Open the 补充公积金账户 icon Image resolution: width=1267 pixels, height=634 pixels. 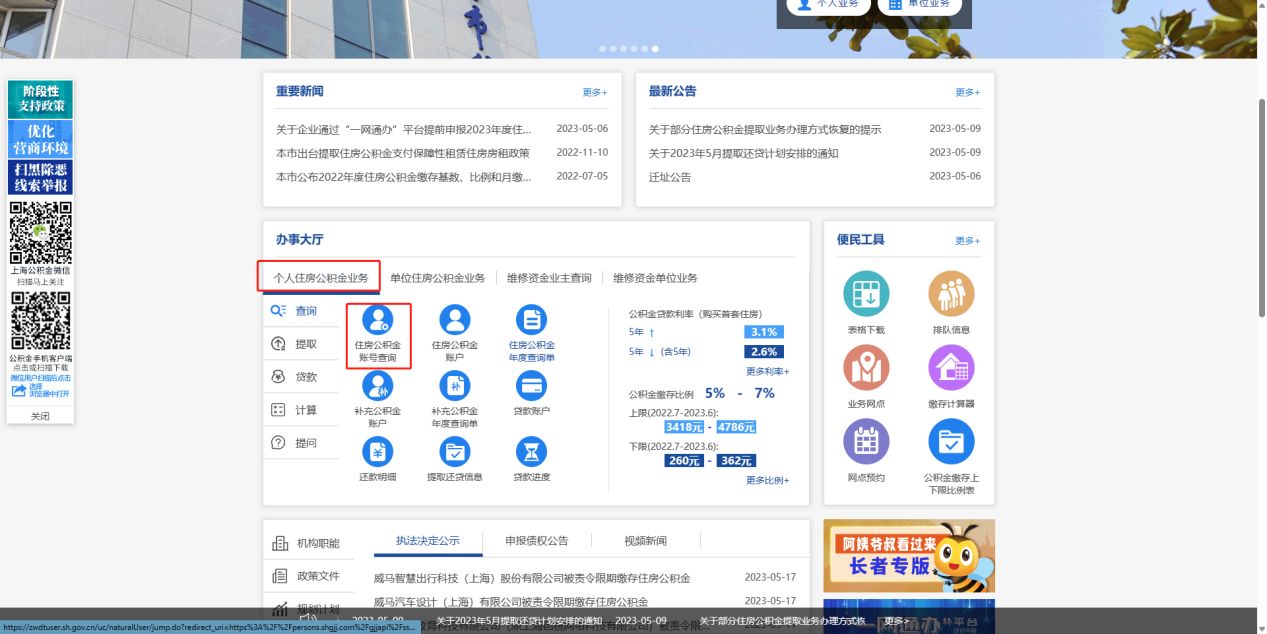(x=377, y=386)
